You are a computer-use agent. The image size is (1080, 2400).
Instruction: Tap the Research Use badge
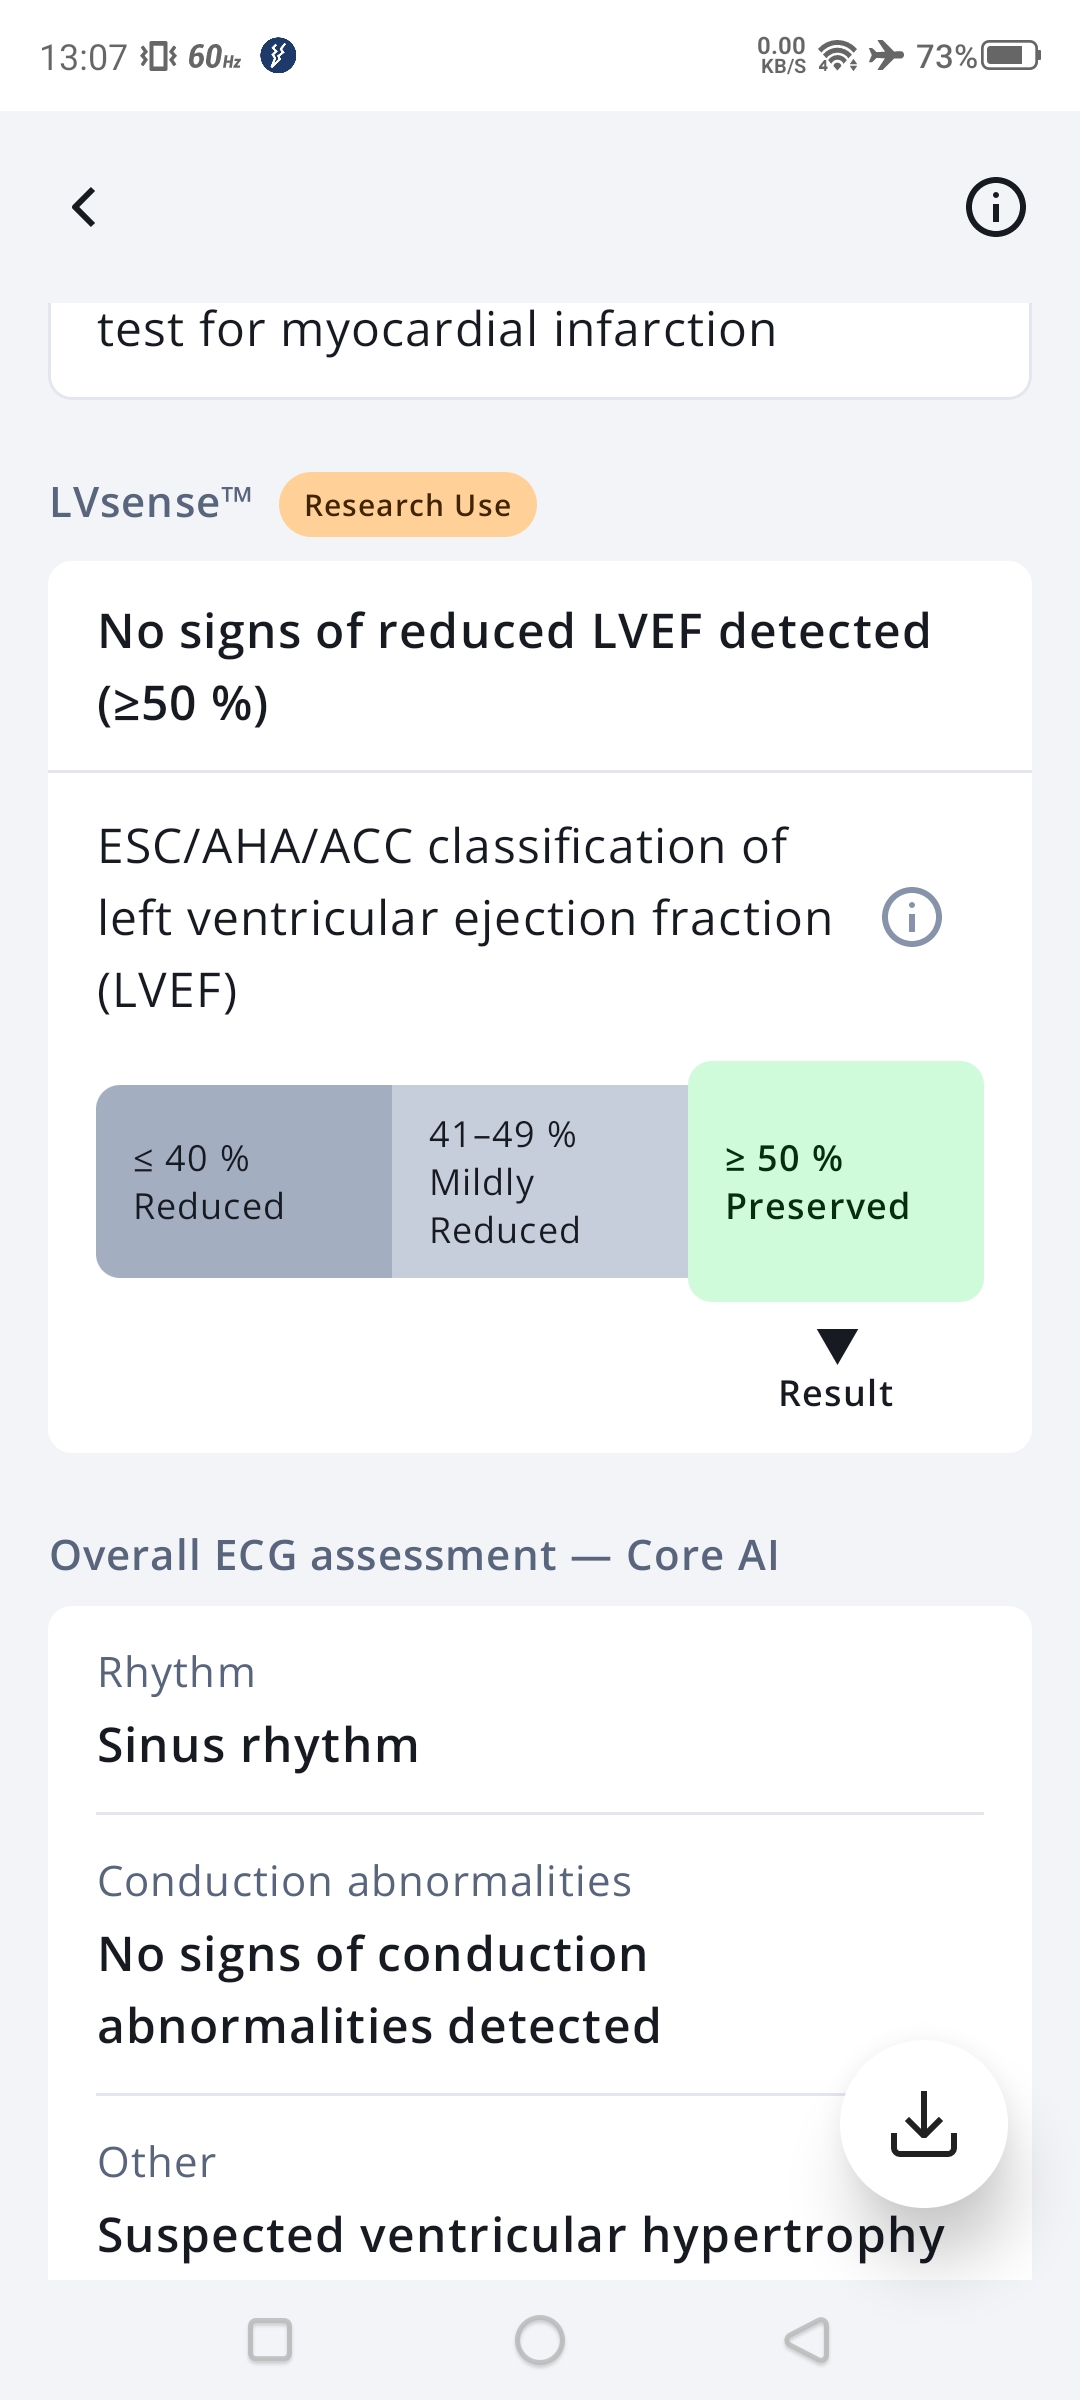pos(408,505)
